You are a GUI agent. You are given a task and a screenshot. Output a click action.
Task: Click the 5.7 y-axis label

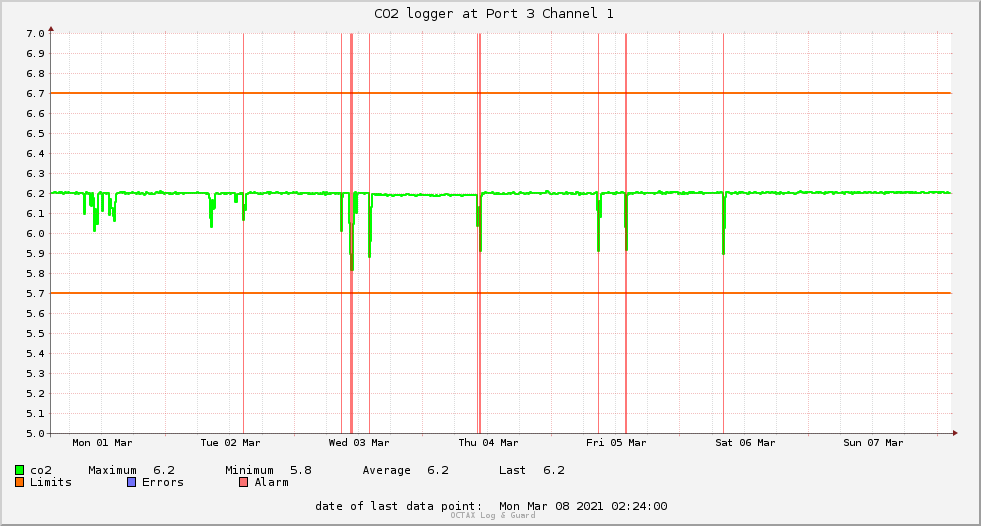coord(35,294)
